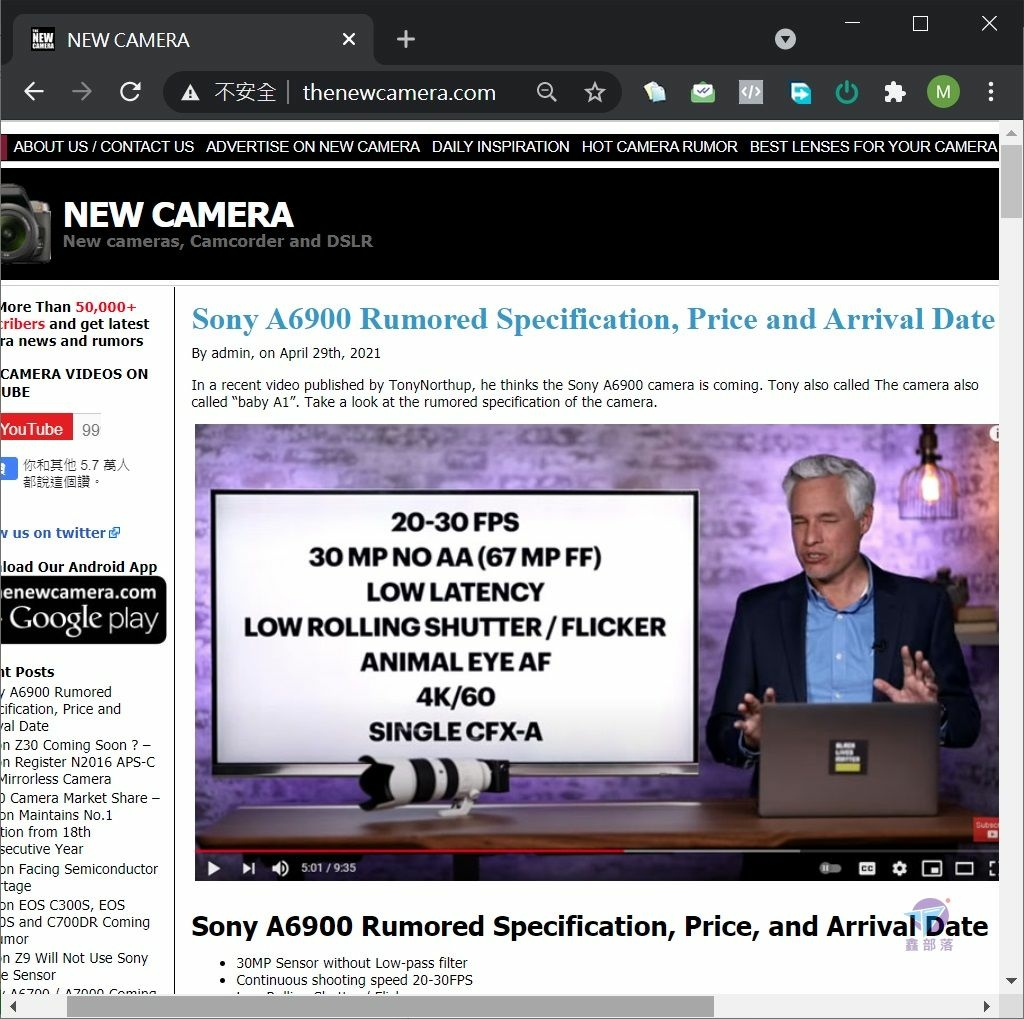Image resolution: width=1024 pixels, height=1019 pixels.
Task: Switch video to theater mode
Action: 964,868
